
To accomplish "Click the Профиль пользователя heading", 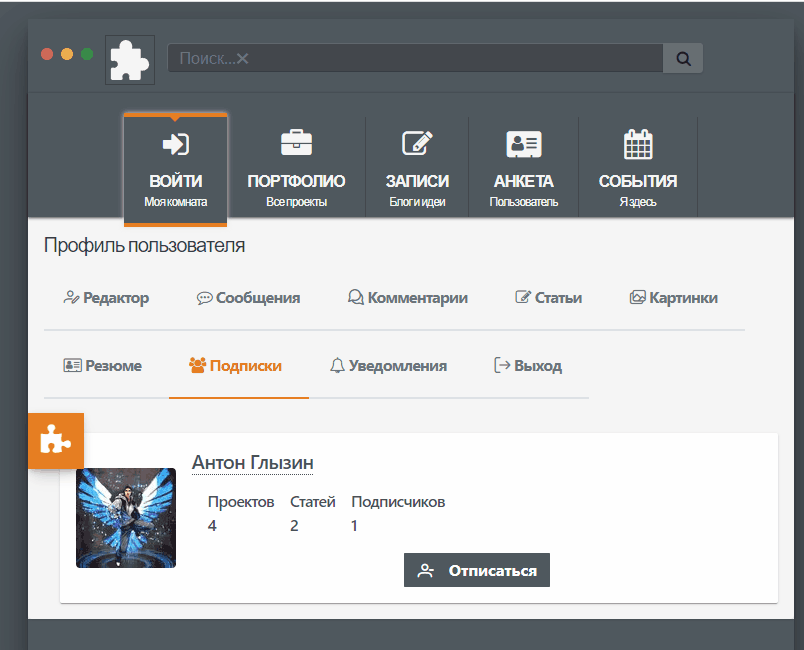I will click(145, 245).
